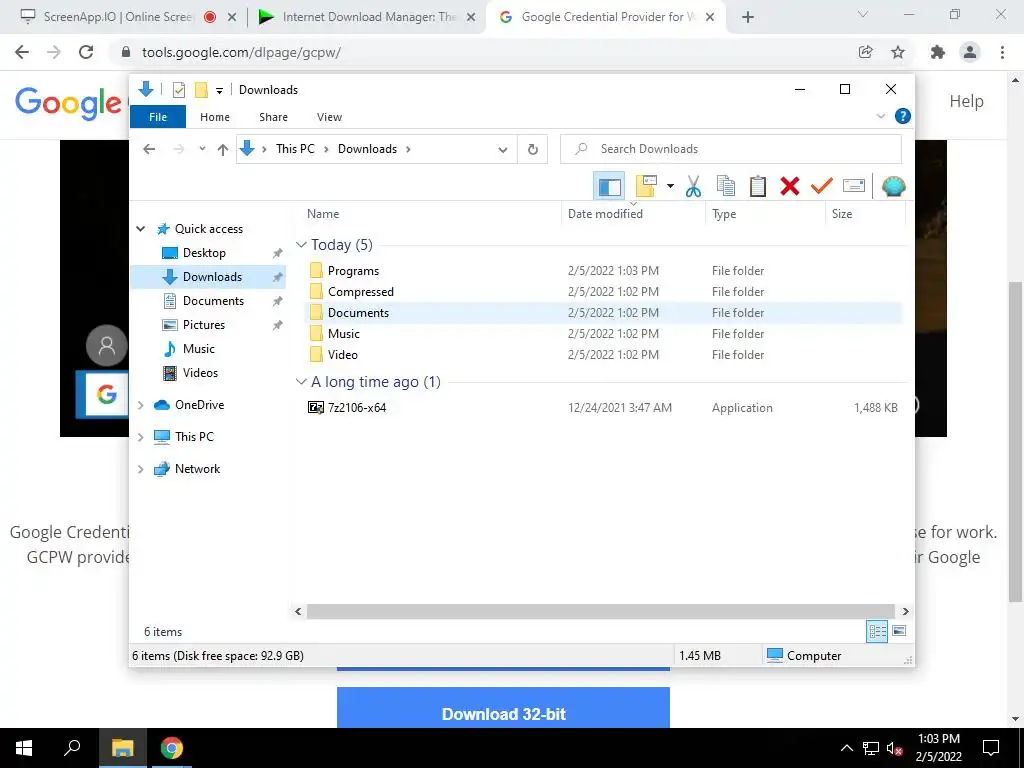Click the Chrome share page icon

[x=866, y=52]
